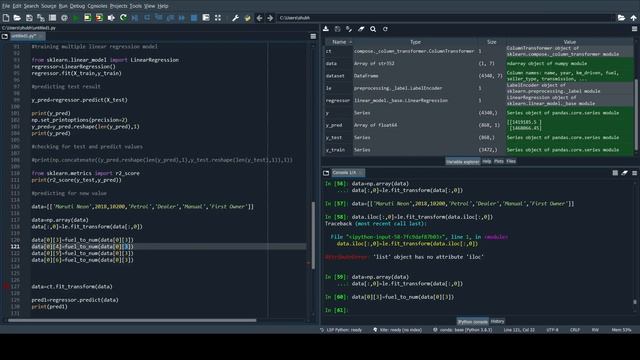The width and height of the screenshot is (640, 360).
Task: Change to the parent directory
Action: pos(633,18)
